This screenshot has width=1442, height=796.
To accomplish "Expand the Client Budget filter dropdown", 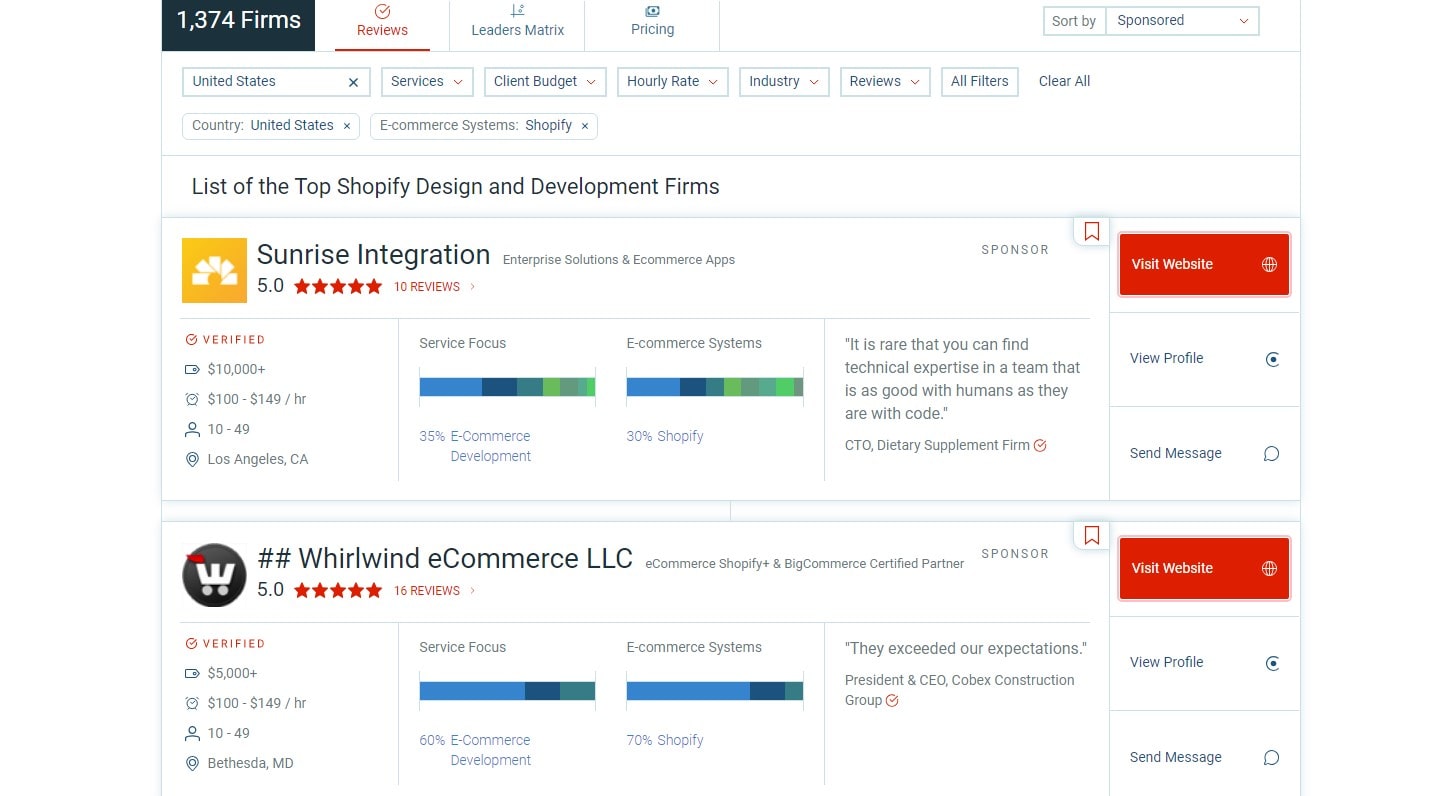I will point(545,82).
